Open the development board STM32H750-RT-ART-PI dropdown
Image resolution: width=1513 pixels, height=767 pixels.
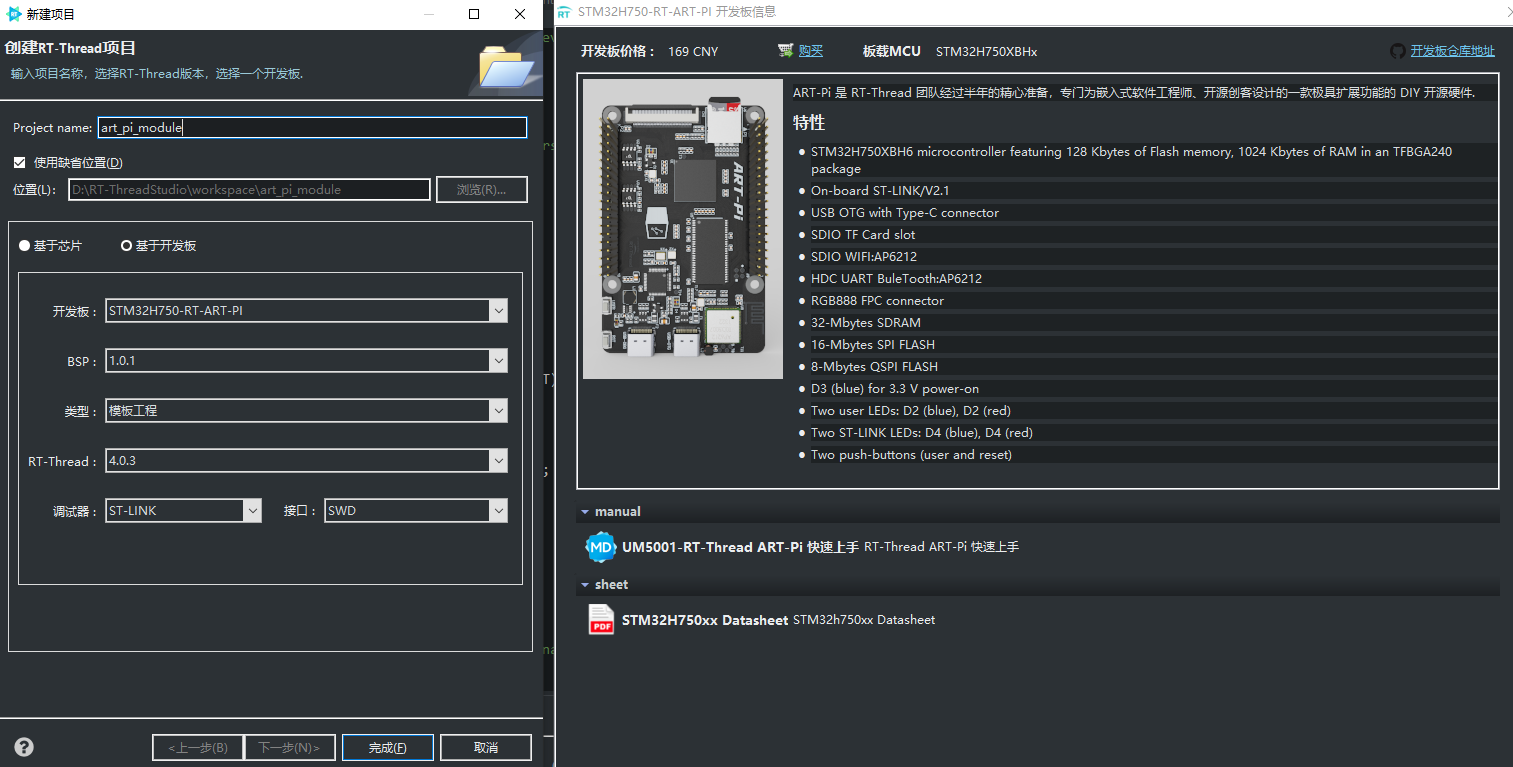[x=307, y=311]
